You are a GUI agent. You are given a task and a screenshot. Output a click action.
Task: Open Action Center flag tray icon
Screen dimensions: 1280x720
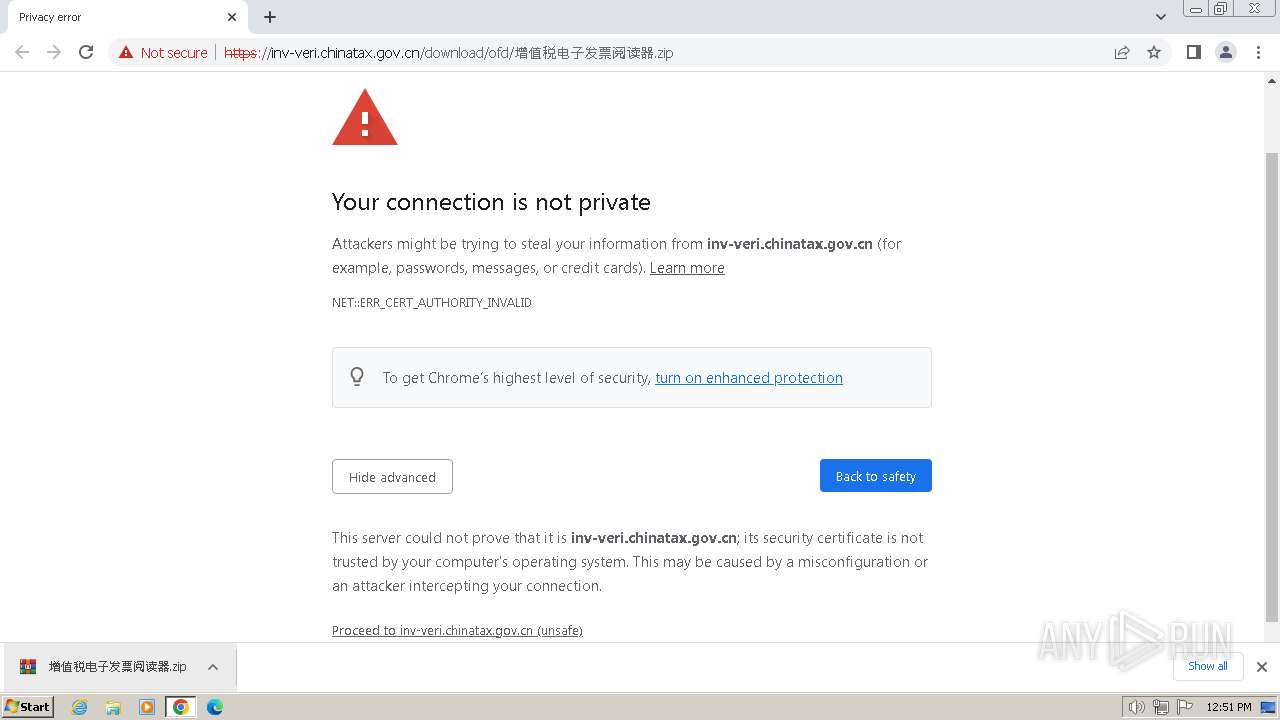(1185, 707)
